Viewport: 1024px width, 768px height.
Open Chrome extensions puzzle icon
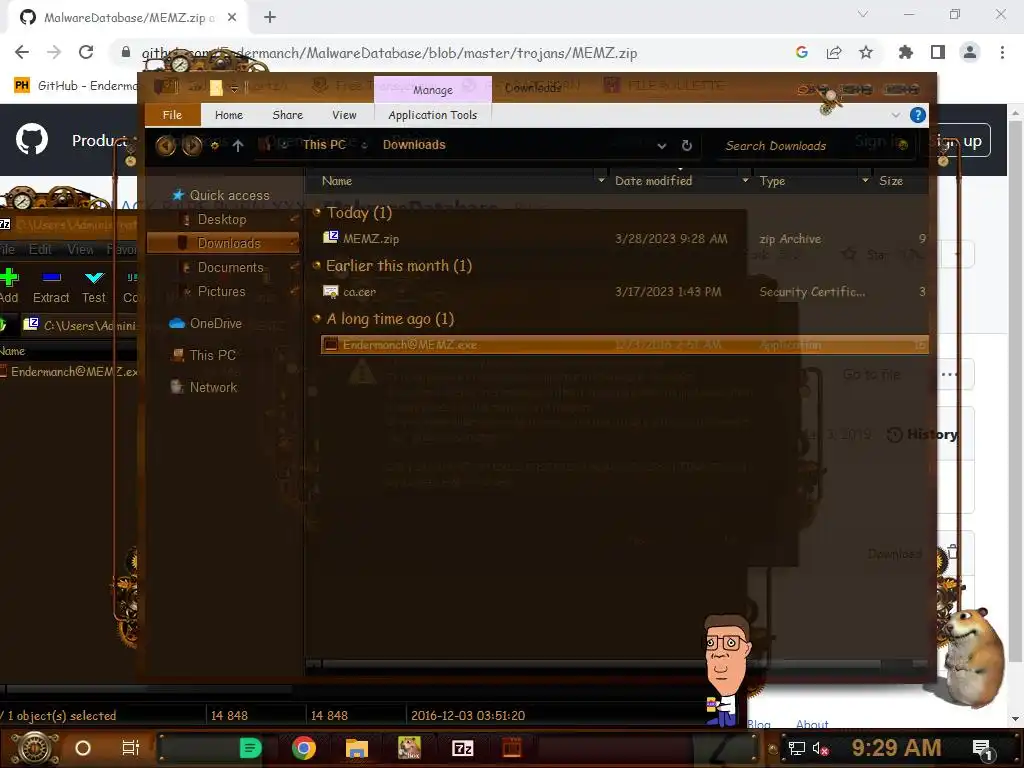click(906, 52)
